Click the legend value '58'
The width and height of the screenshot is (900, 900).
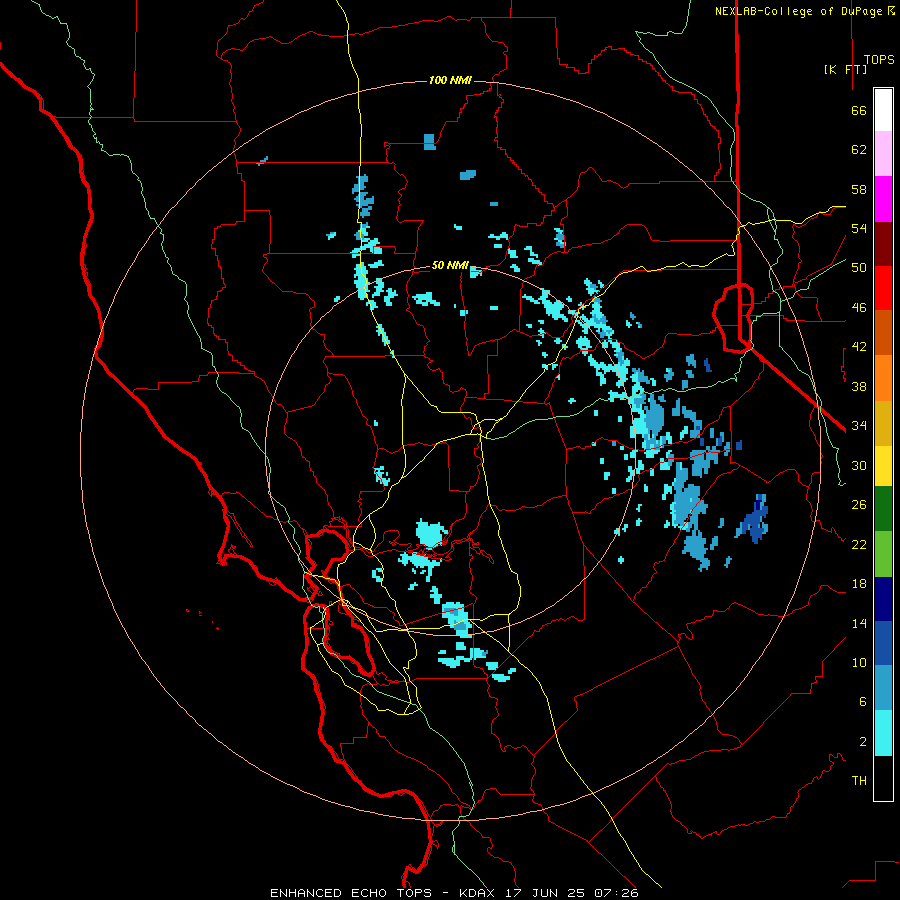[859, 189]
